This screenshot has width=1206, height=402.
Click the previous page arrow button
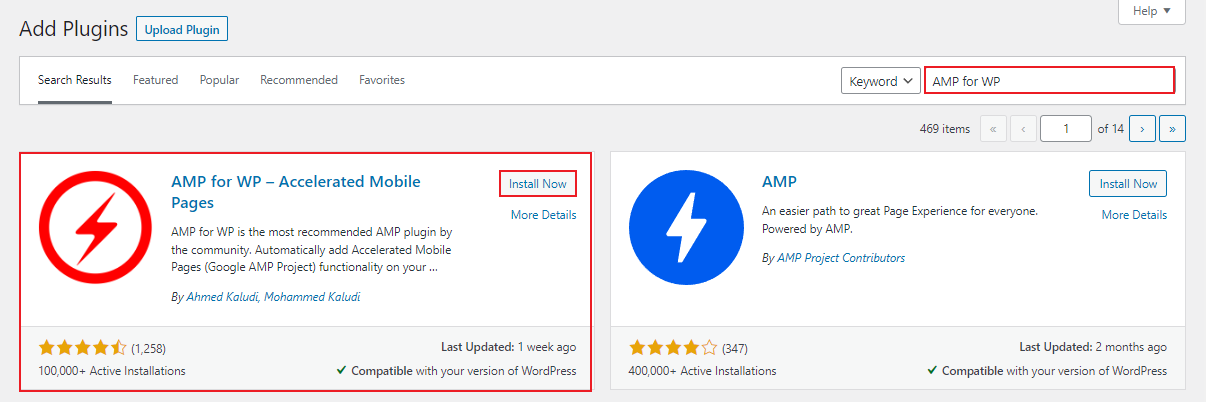click(1023, 129)
